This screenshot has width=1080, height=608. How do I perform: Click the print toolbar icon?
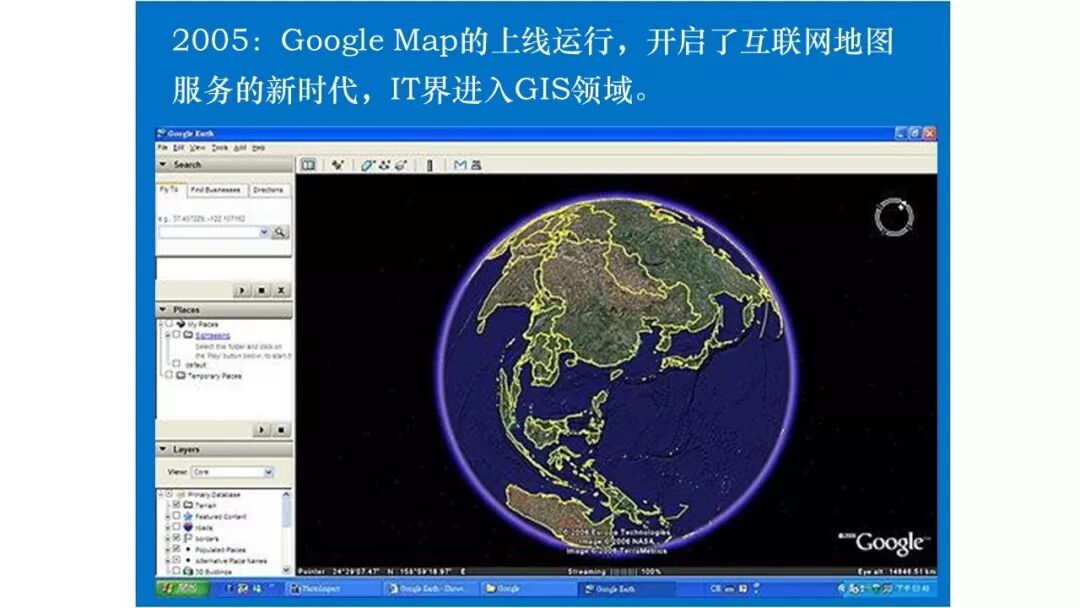476,165
